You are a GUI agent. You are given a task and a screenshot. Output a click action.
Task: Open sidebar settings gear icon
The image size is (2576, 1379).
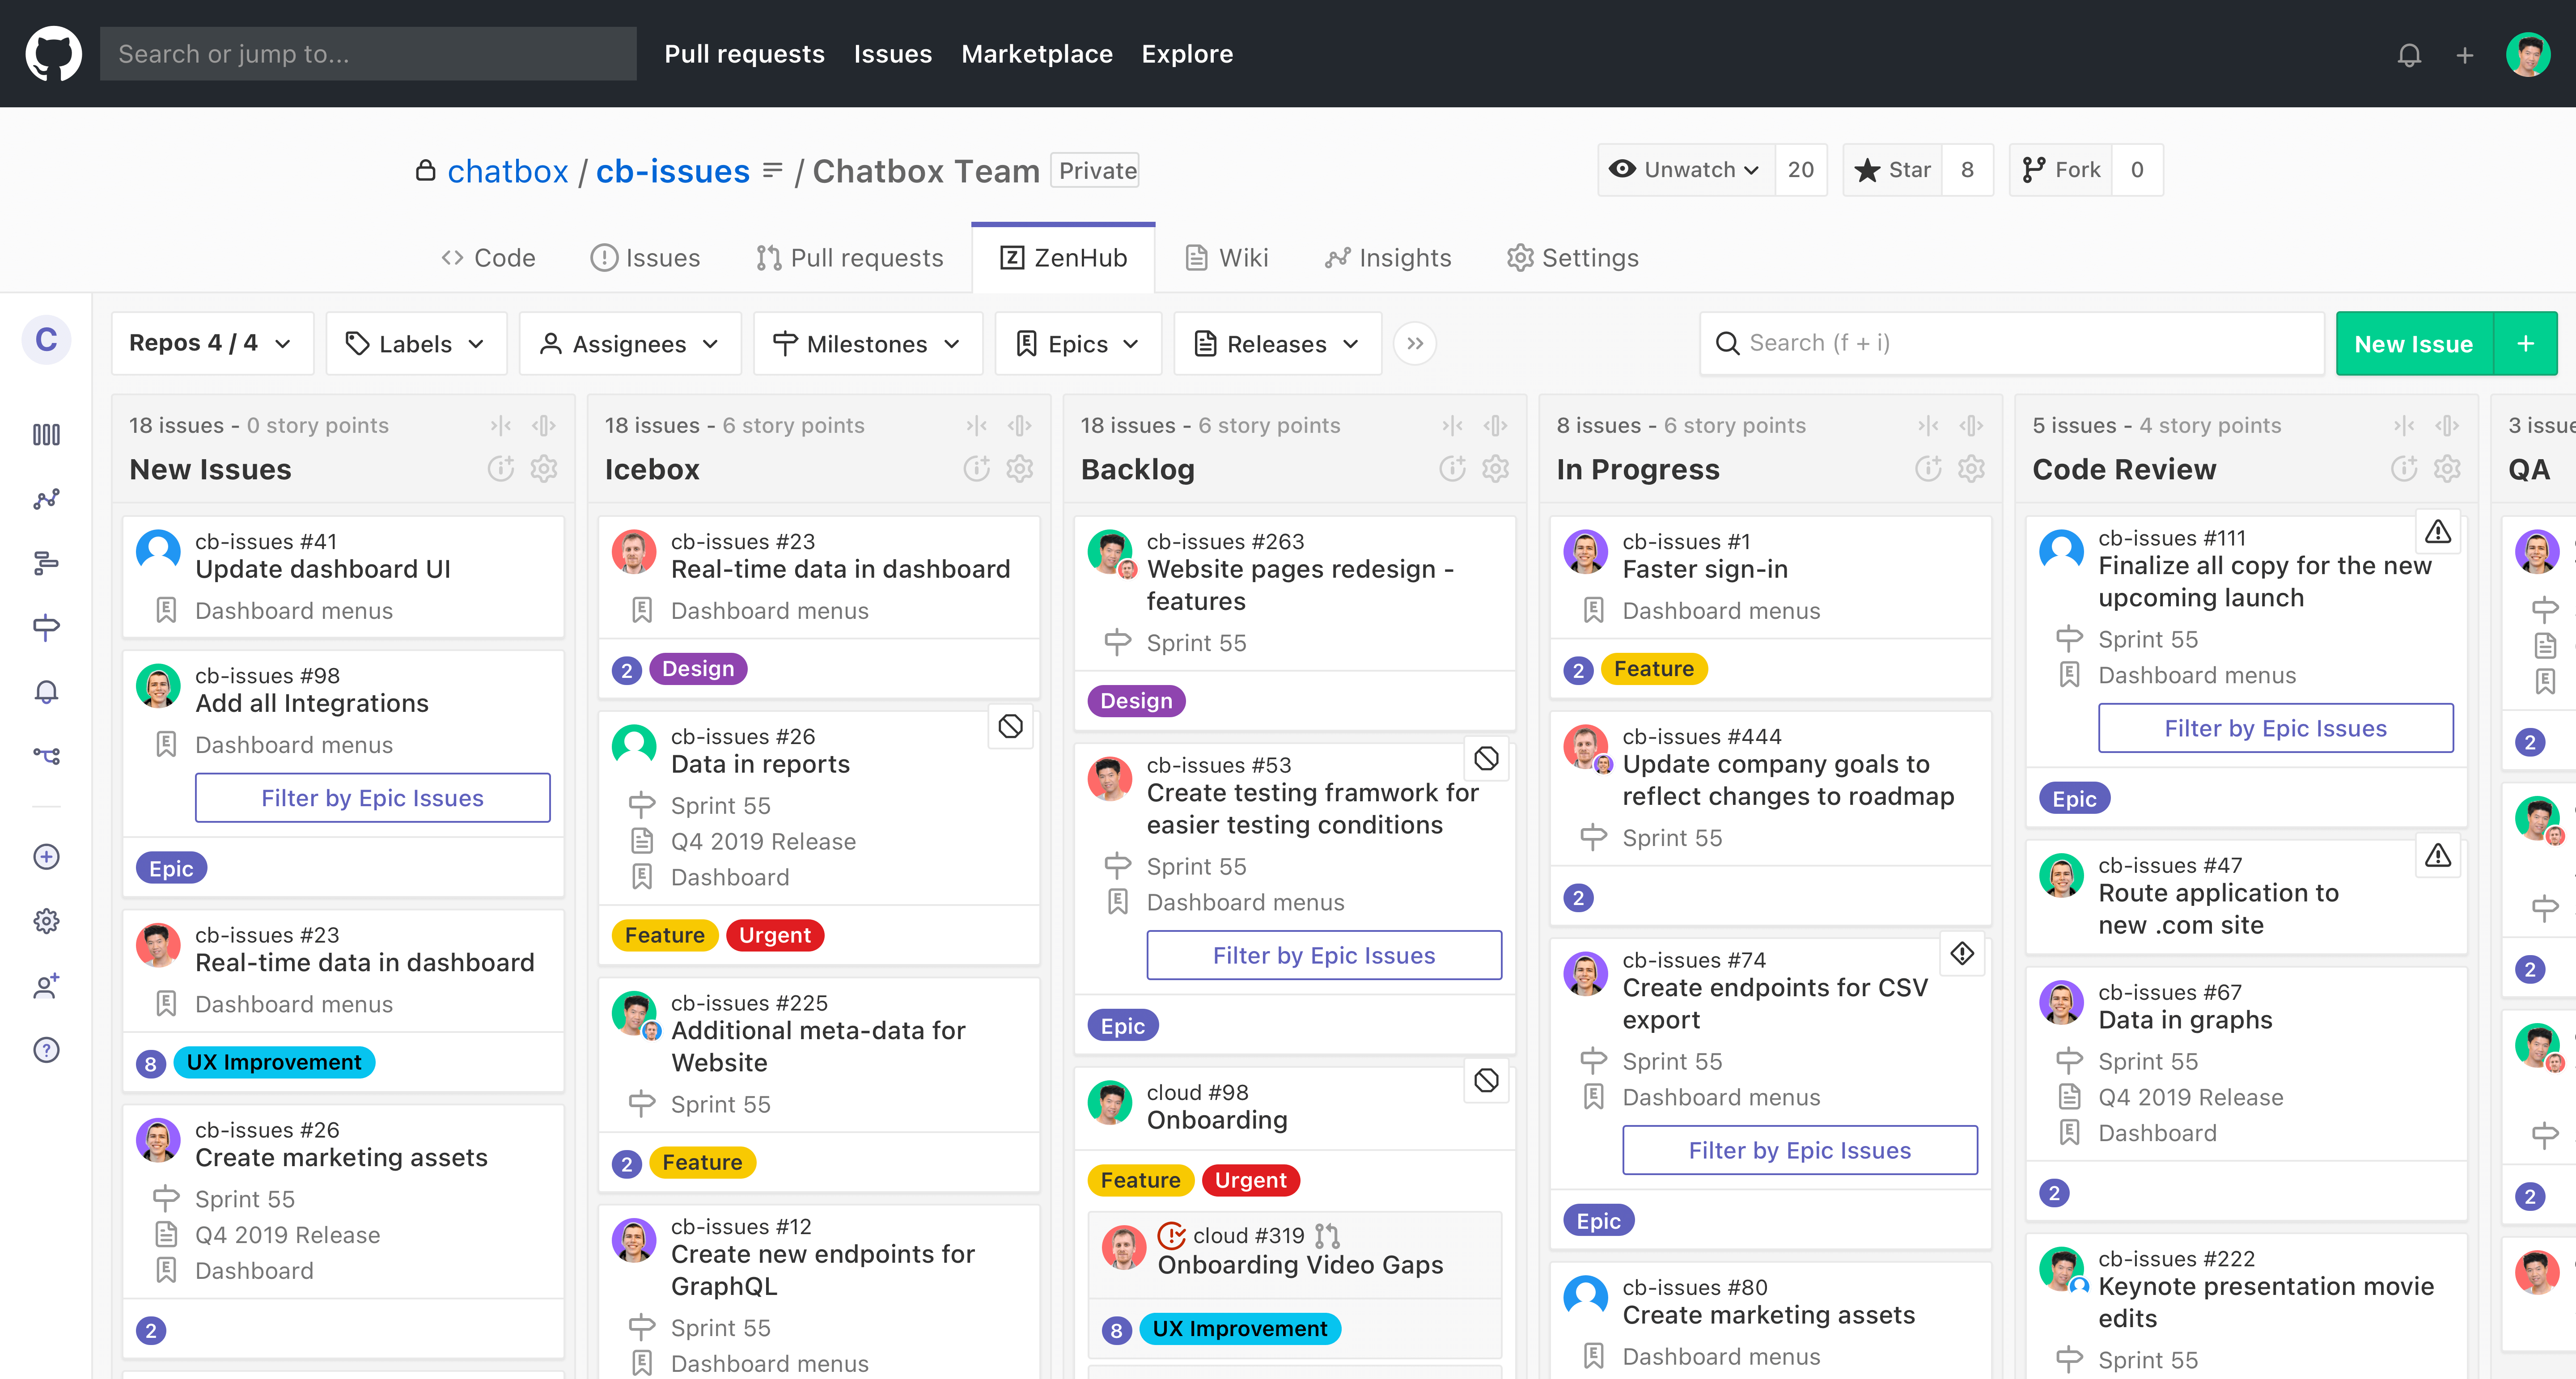46,921
